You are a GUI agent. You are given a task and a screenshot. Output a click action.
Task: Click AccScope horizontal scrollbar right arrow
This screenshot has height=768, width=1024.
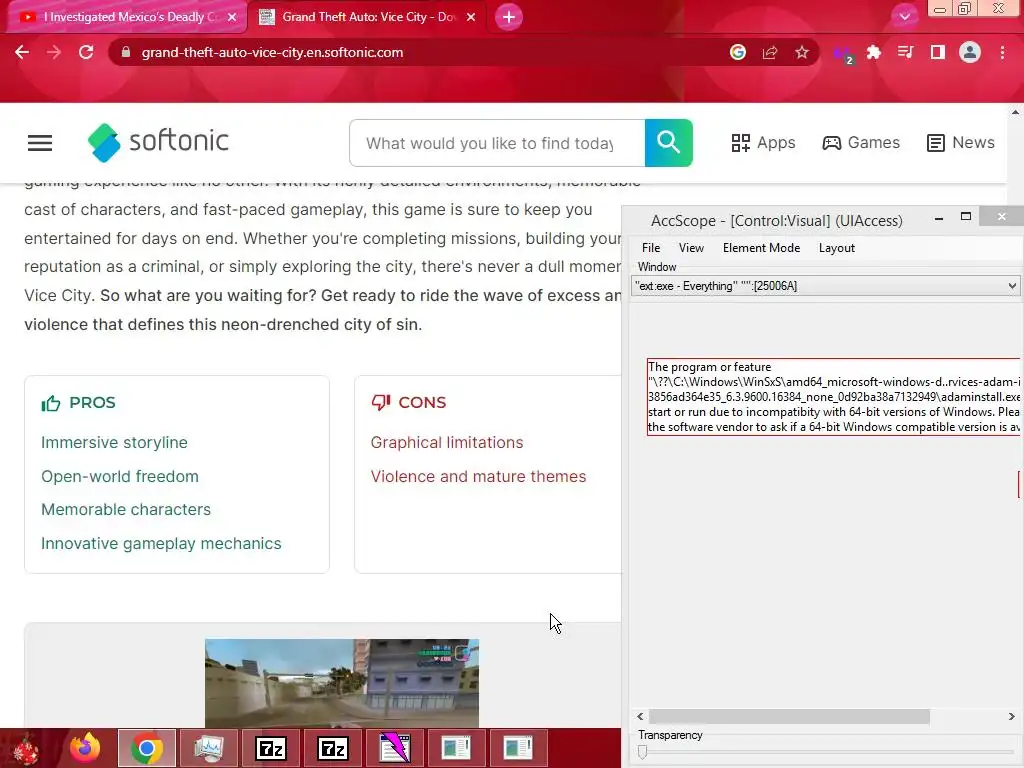[x=1012, y=716]
